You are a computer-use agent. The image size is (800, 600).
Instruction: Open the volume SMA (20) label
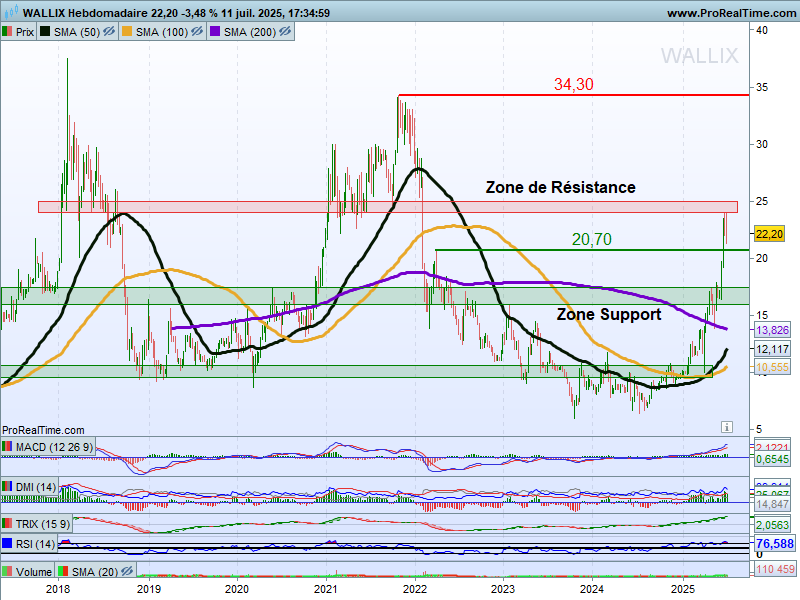click(x=95, y=571)
